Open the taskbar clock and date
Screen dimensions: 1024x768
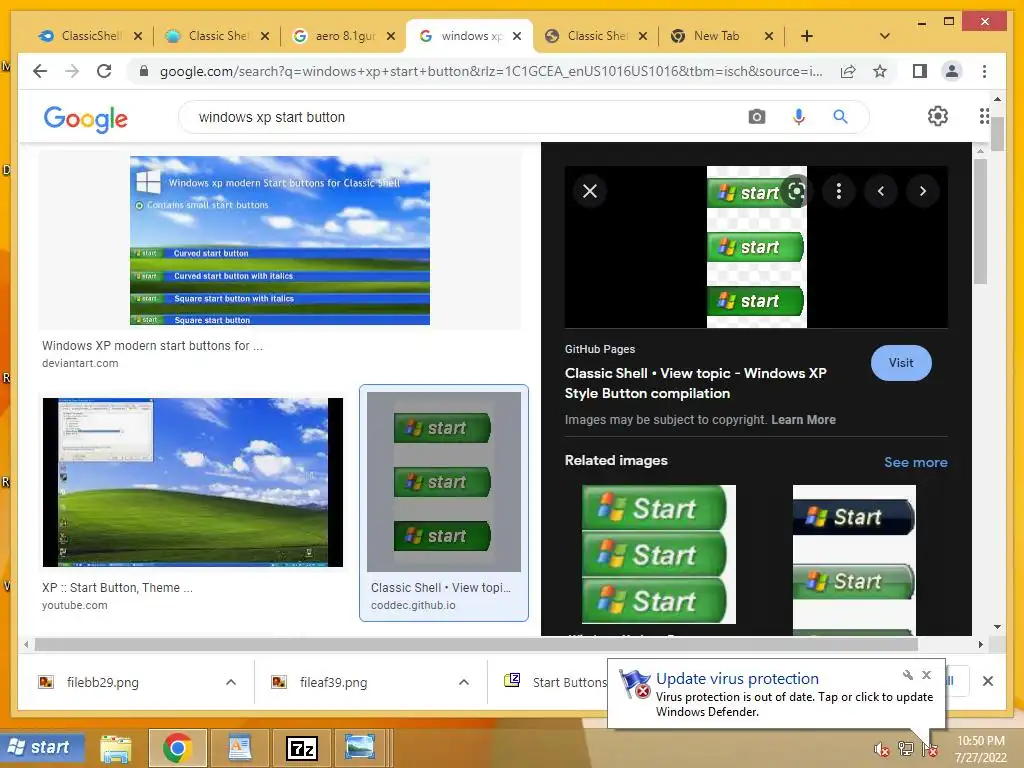[981, 749]
